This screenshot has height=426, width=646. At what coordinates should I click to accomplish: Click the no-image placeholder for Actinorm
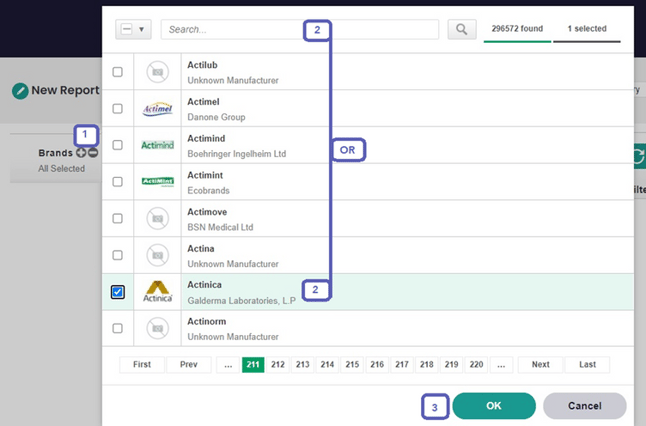coord(157,328)
